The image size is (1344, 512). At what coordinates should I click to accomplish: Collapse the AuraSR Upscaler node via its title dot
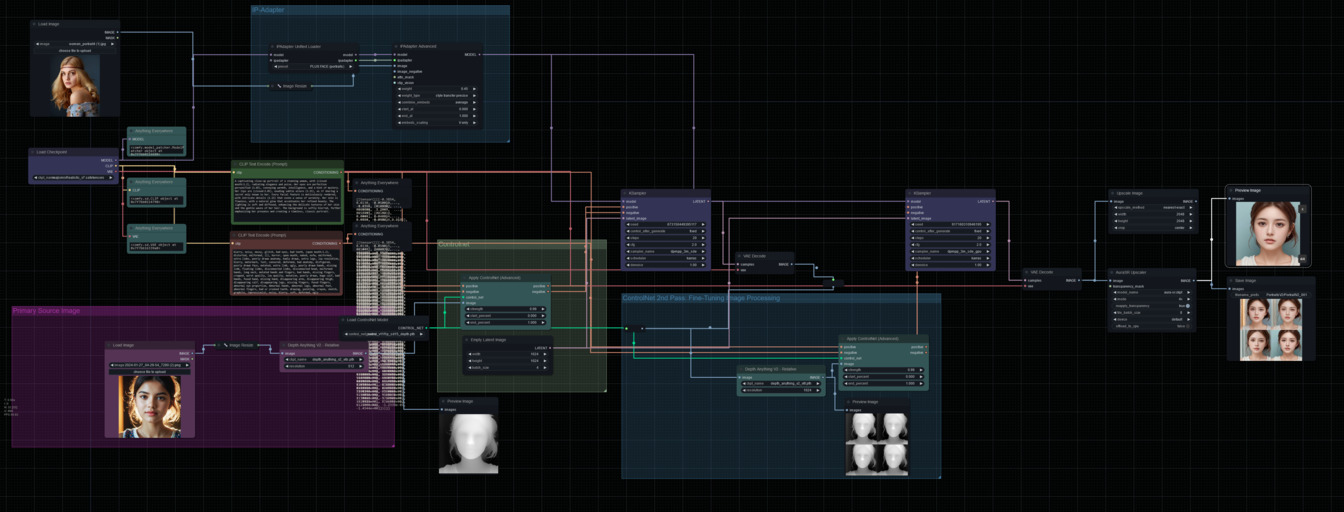coord(1113,272)
